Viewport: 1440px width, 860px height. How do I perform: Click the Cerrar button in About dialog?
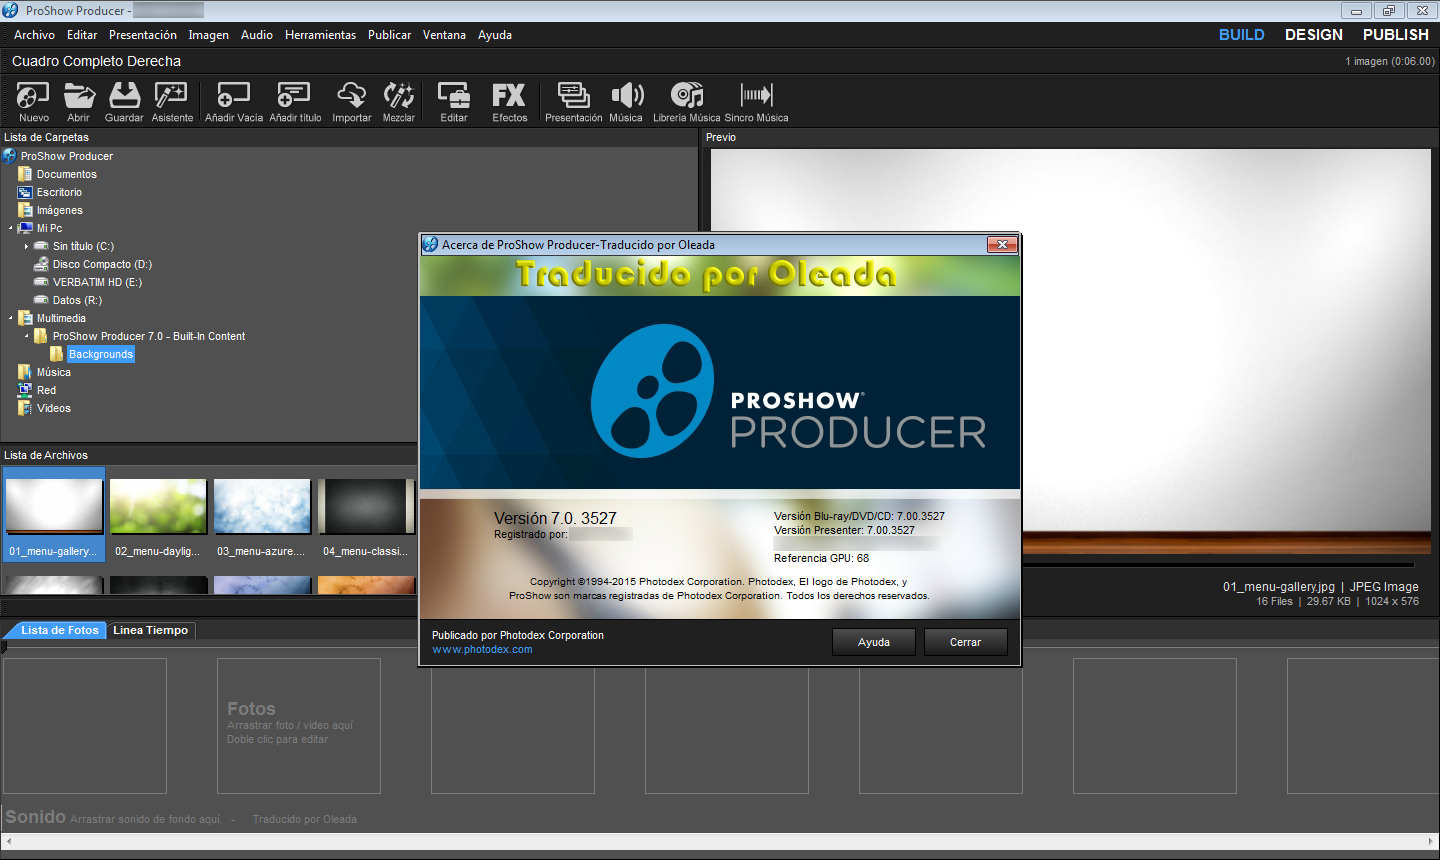point(965,642)
